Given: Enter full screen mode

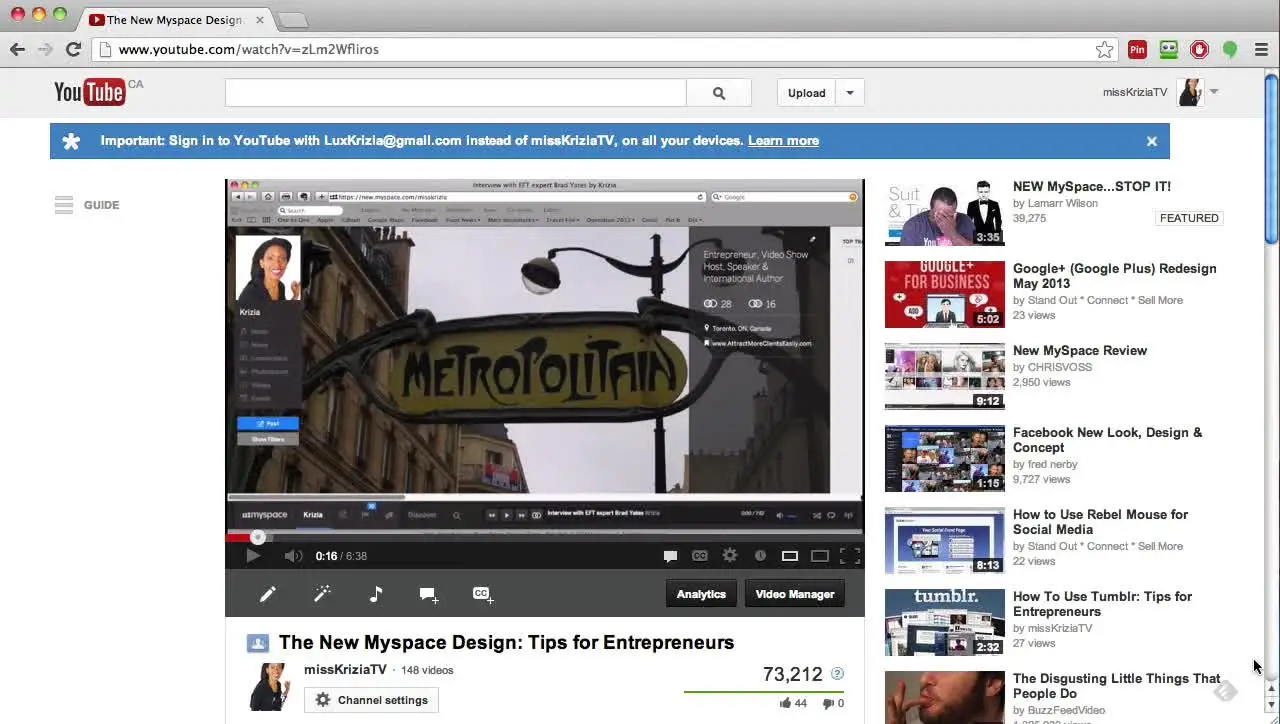Looking at the screenshot, I should (x=850, y=556).
